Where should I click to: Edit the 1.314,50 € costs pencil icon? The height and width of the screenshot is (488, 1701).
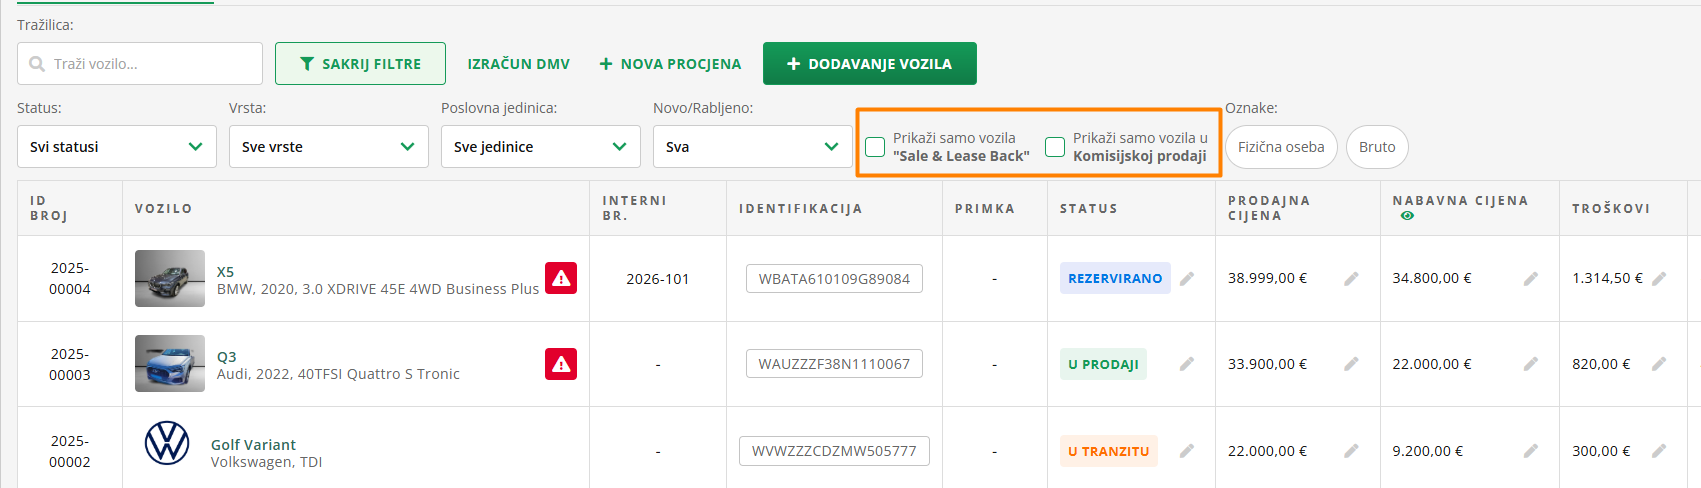(x=1659, y=279)
